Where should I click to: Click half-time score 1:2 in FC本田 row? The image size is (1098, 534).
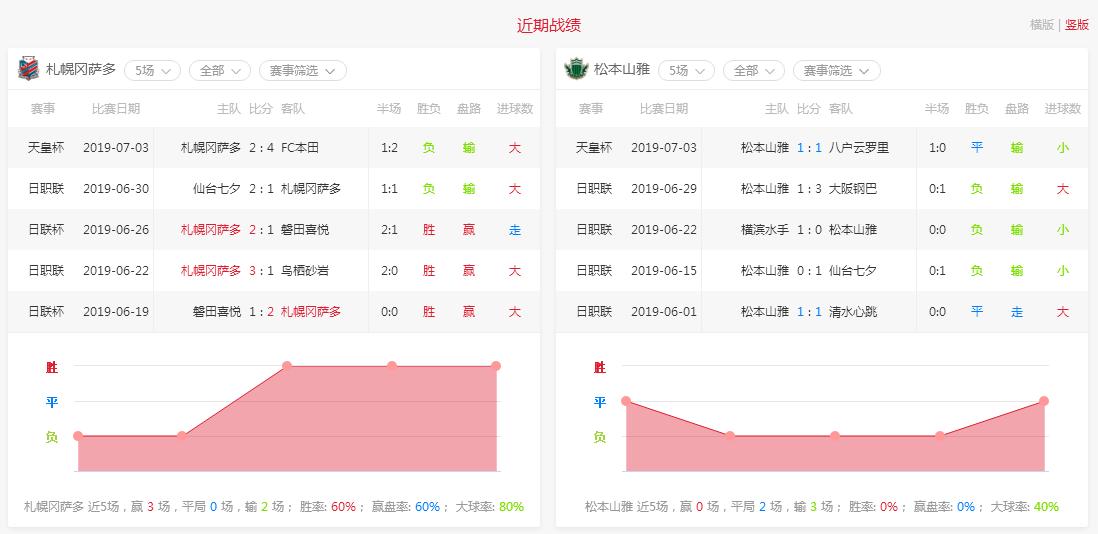[389, 148]
